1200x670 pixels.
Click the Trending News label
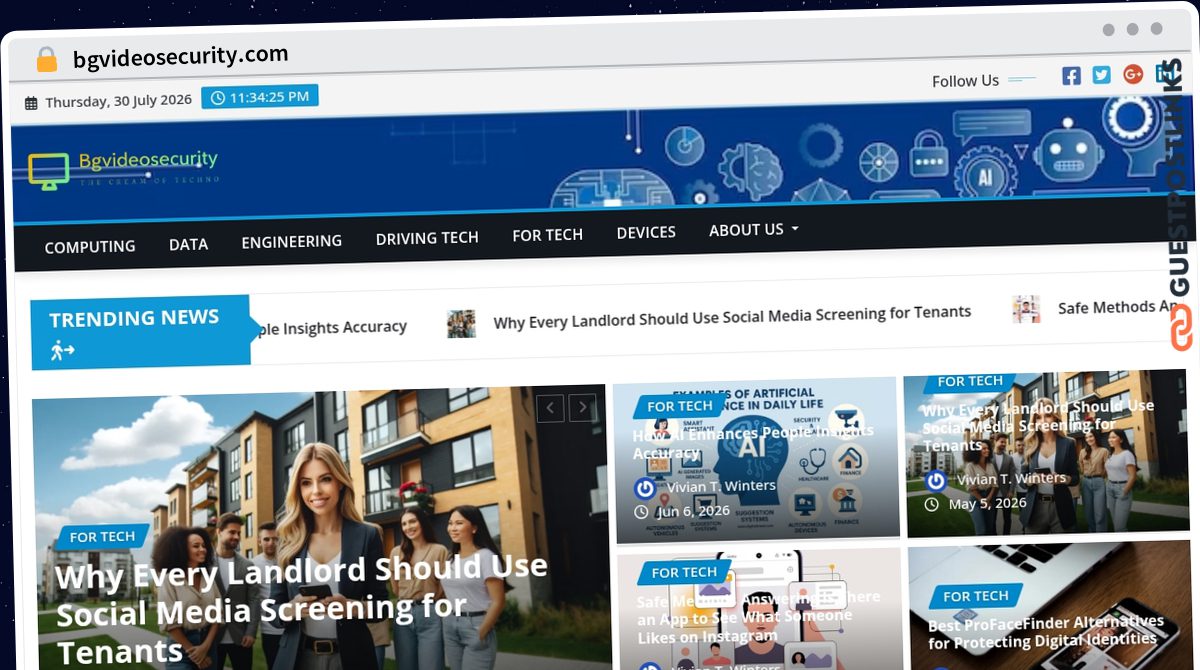point(134,318)
